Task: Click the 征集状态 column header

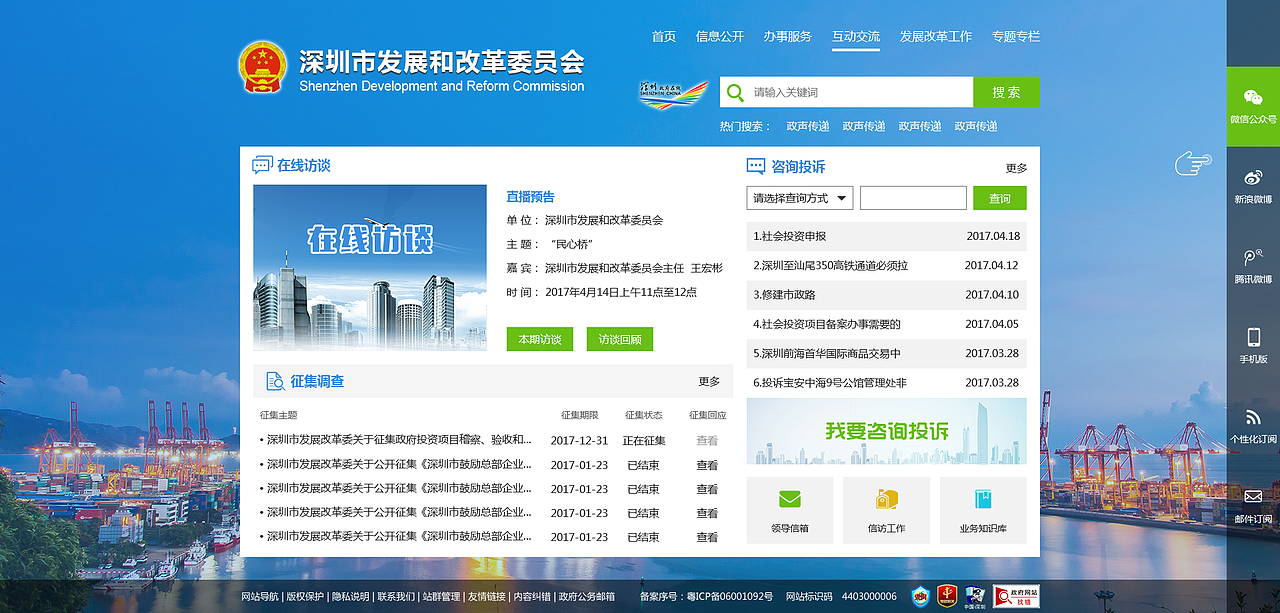Action: tap(643, 415)
